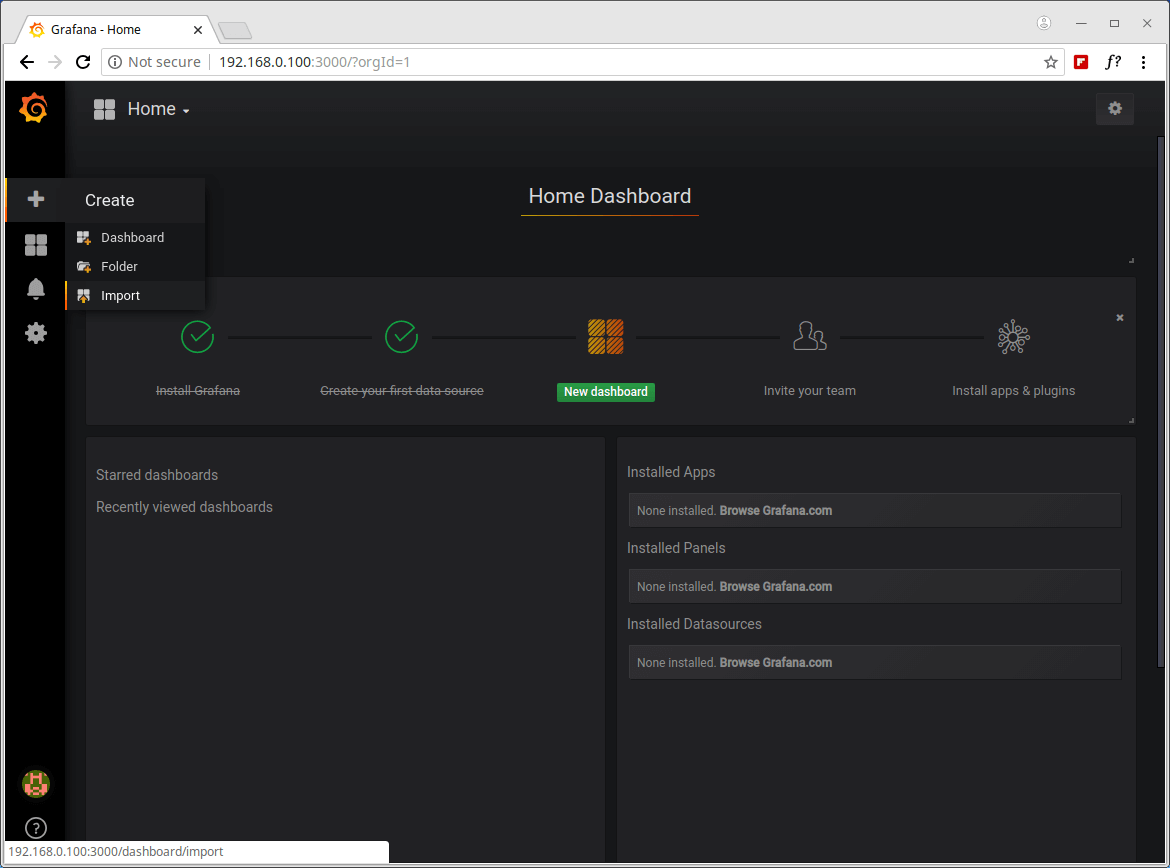Expand the Home dashboard dropdown
The width and height of the screenshot is (1170, 868).
157,109
